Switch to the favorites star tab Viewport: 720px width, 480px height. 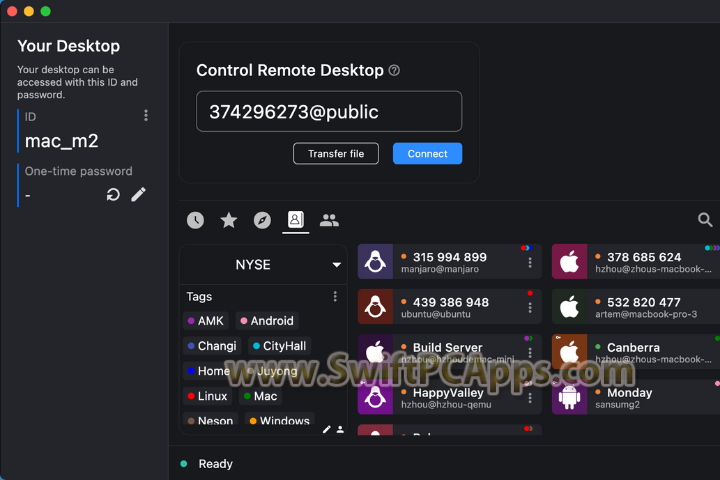229,220
